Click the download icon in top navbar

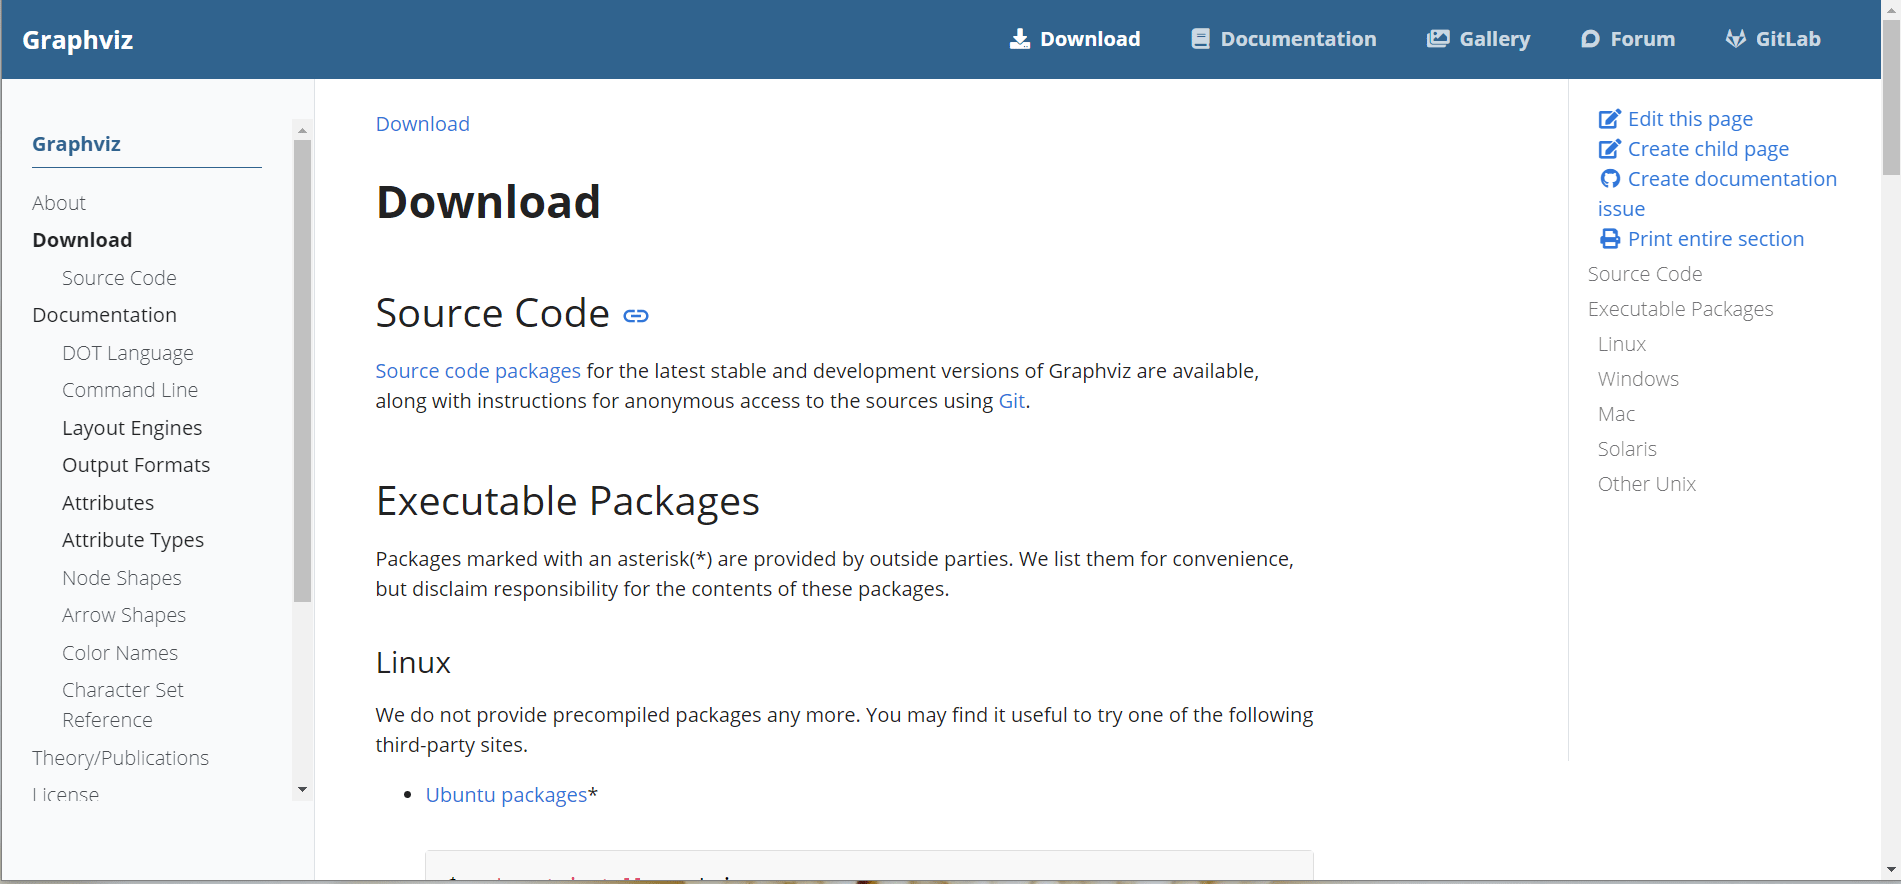click(x=1019, y=39)
